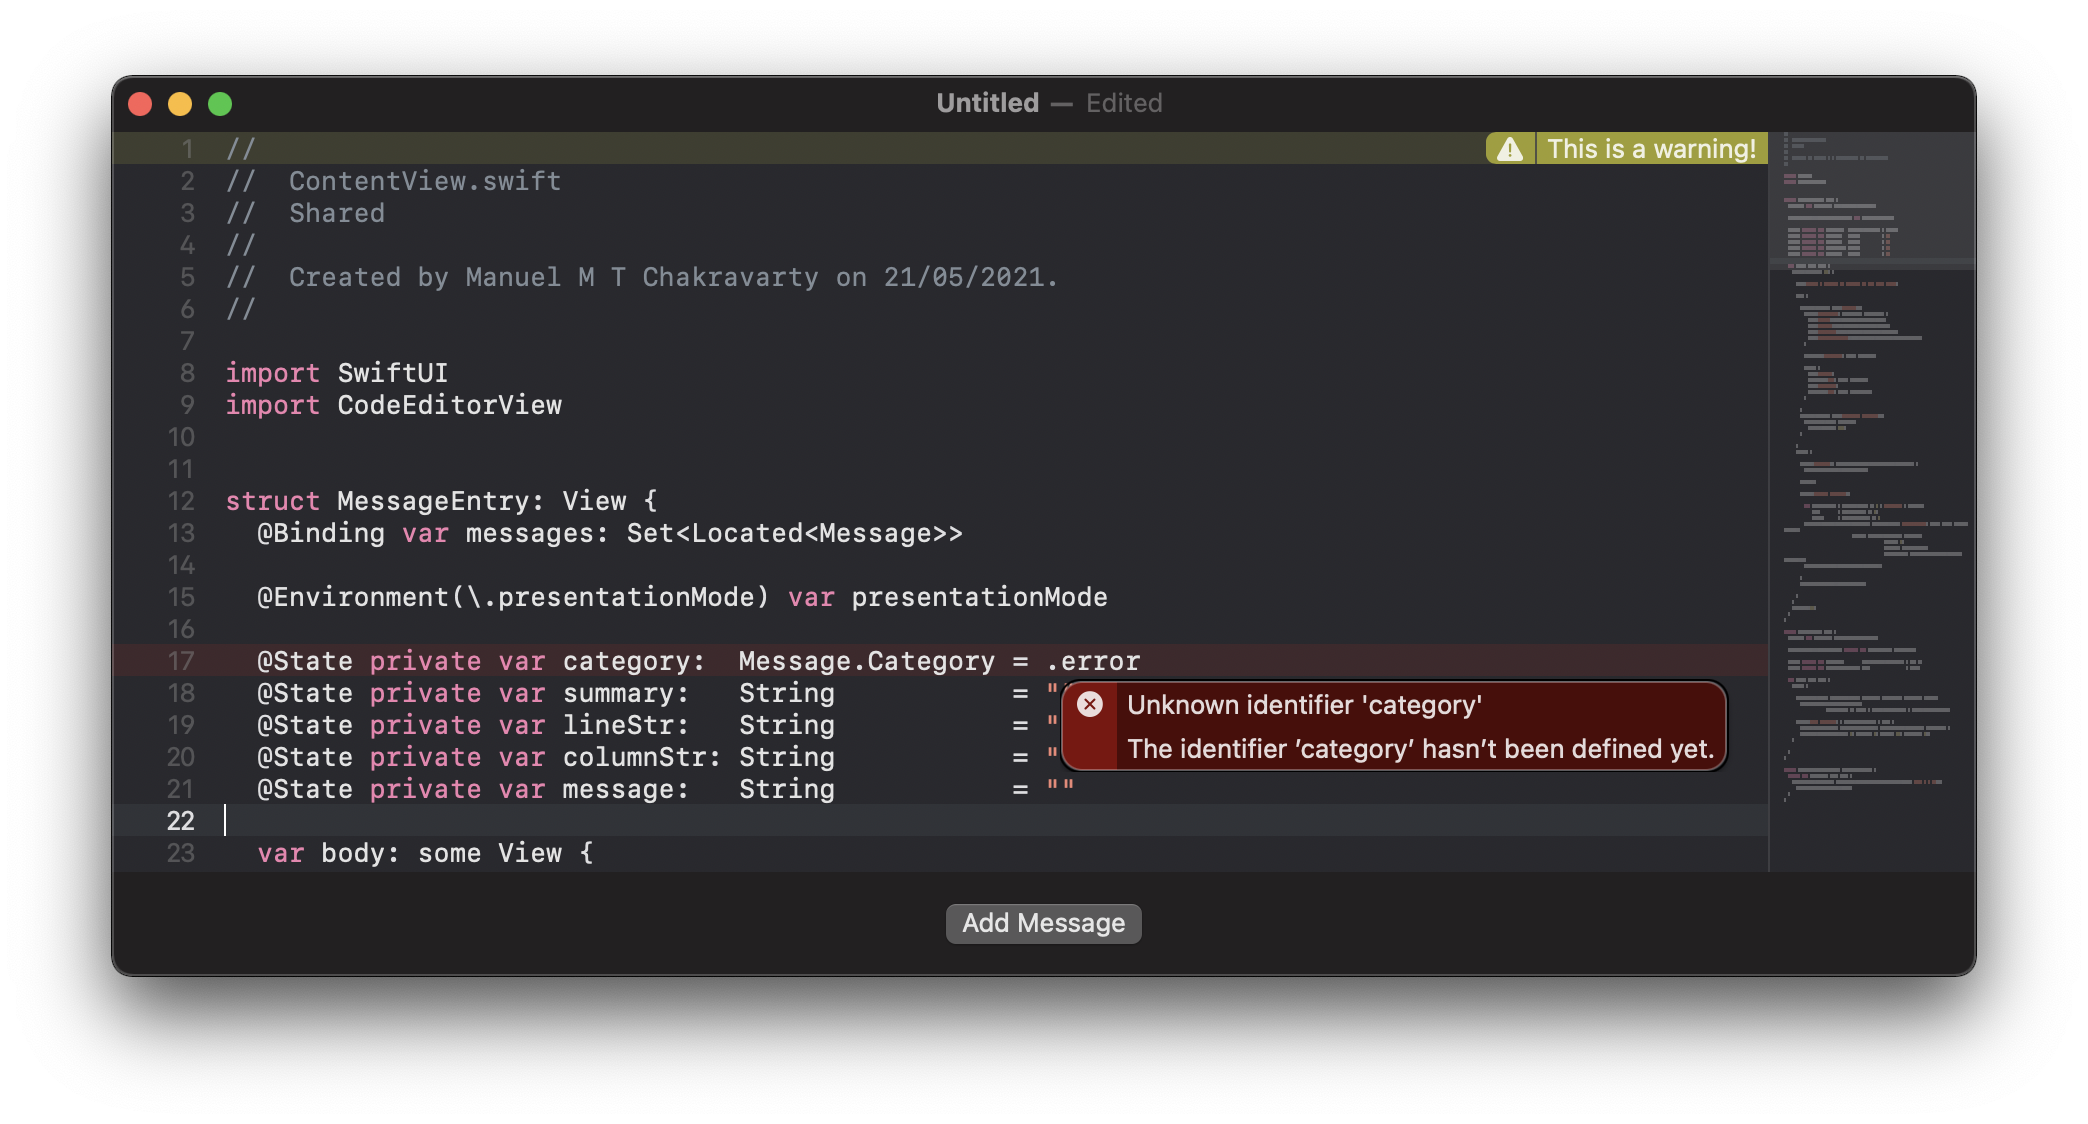This screenshot has width=2088, height=1124.
Task: Click the 'Unknown identifier category' error popup
Action: pyautogui.click(x=1394, y=727)
